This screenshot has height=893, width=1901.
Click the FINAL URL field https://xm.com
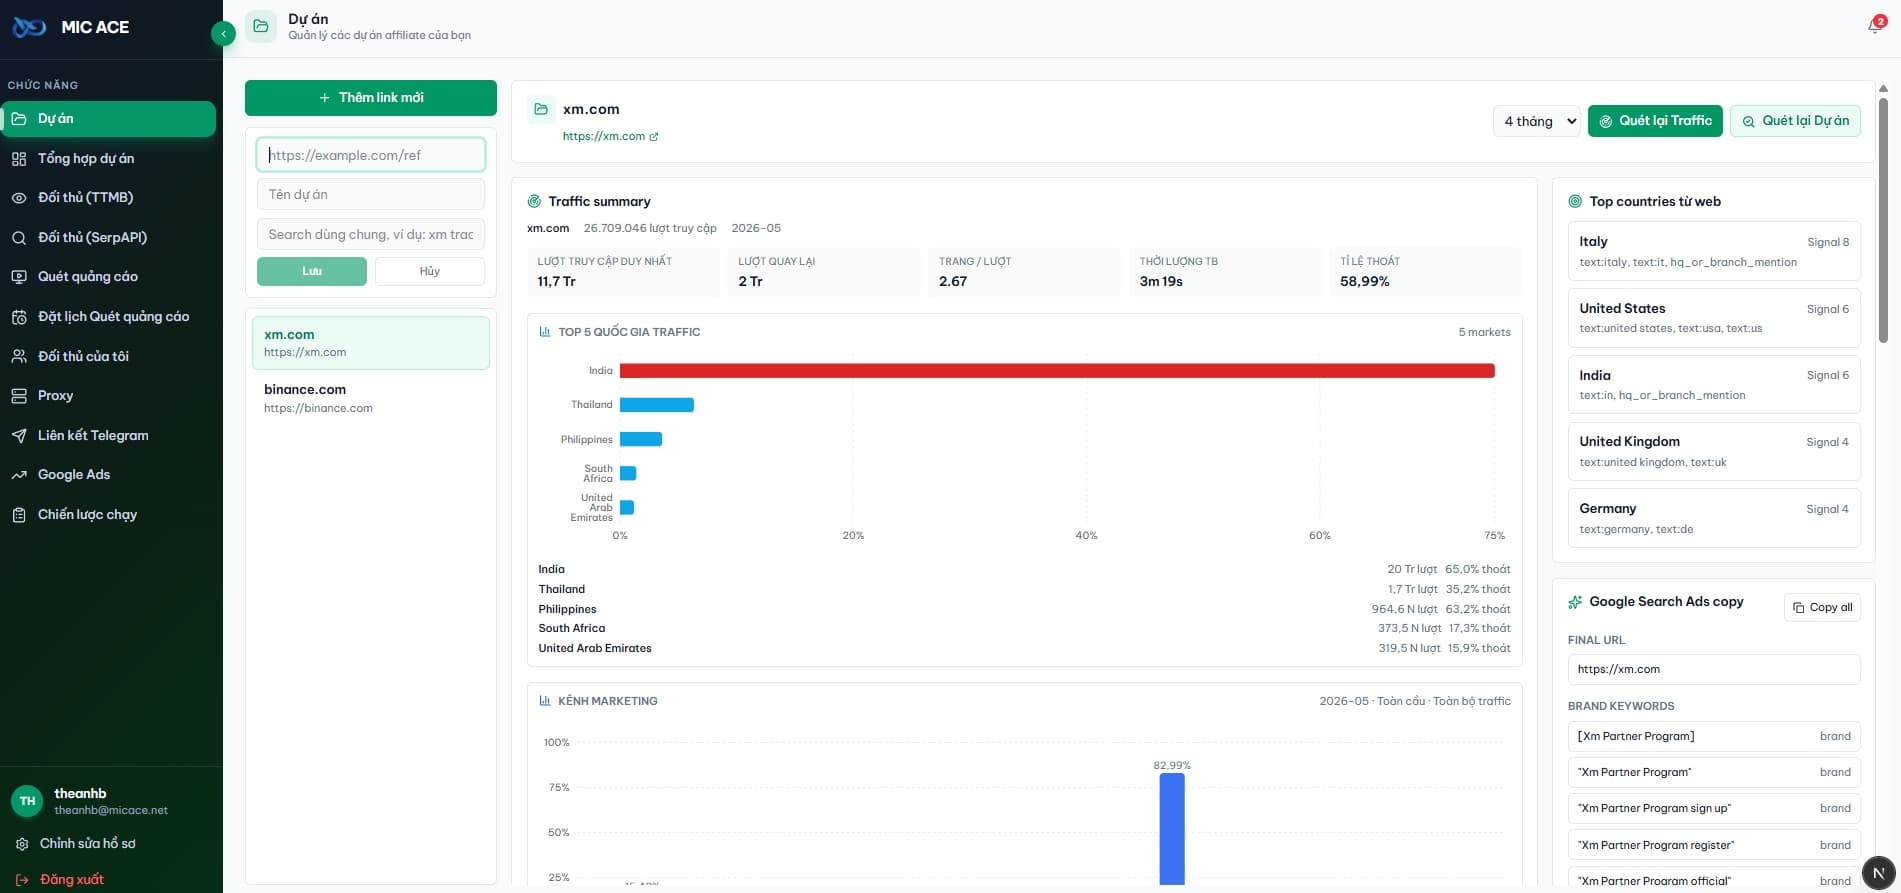pyautogui.click(x=1714, y=670)
